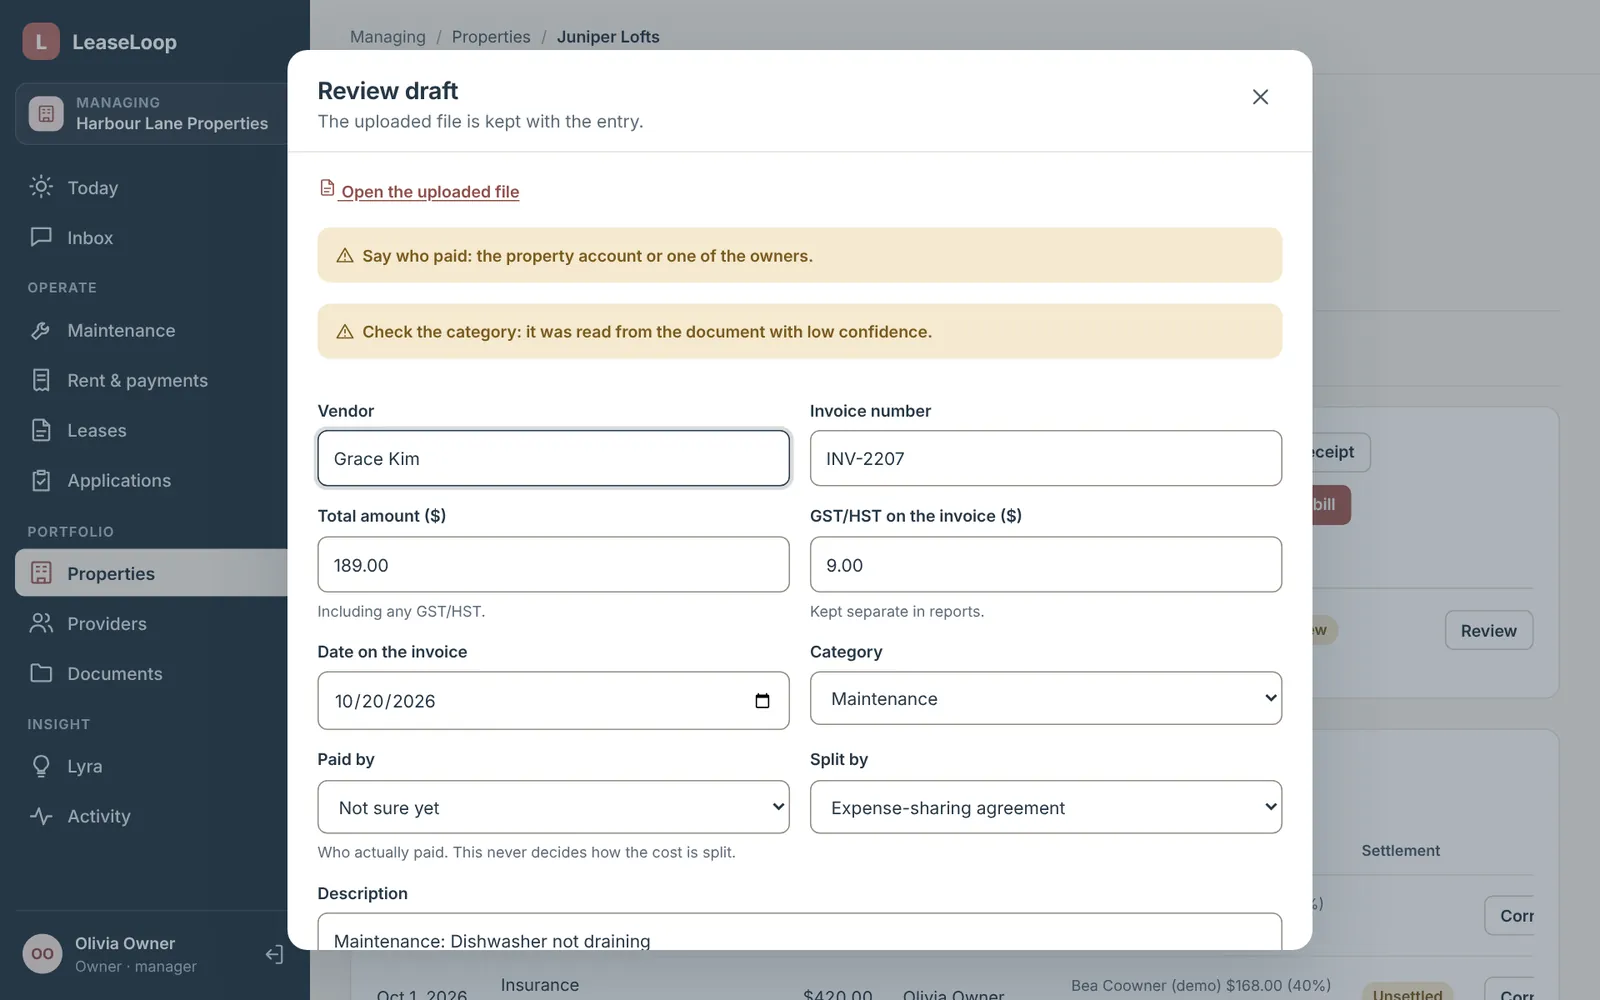Click the Properties breadcrumb link
This screenshot has height=1000, width=1600.
tap(491, 37)
